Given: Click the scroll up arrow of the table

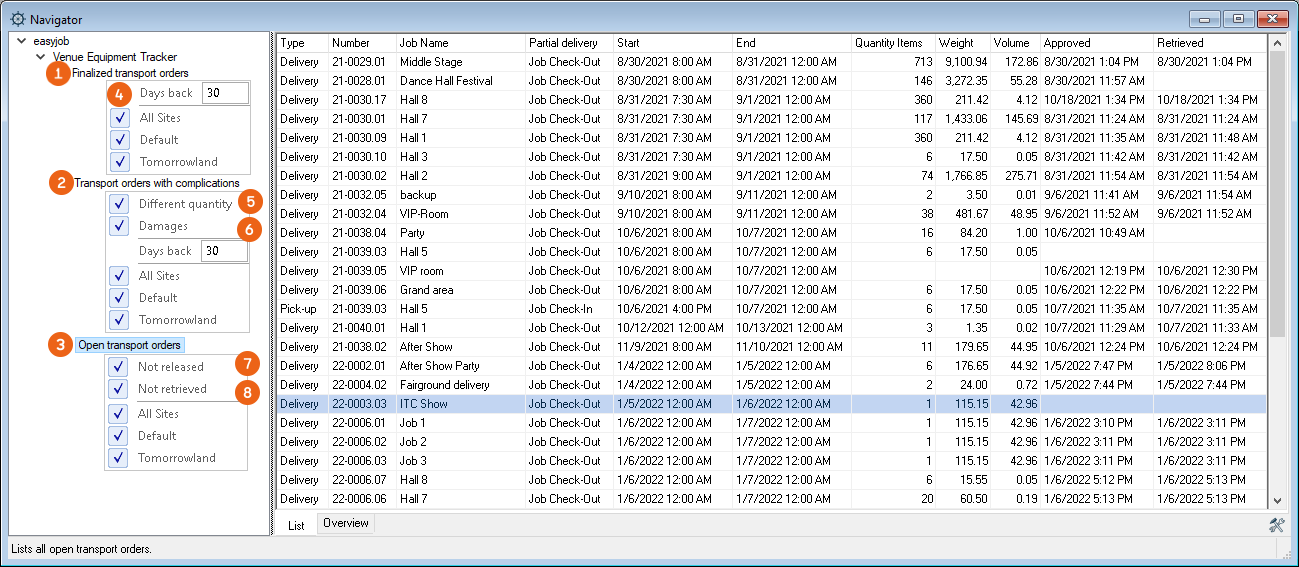Looking at the screenshot, I should click(x=1276, y=43).
